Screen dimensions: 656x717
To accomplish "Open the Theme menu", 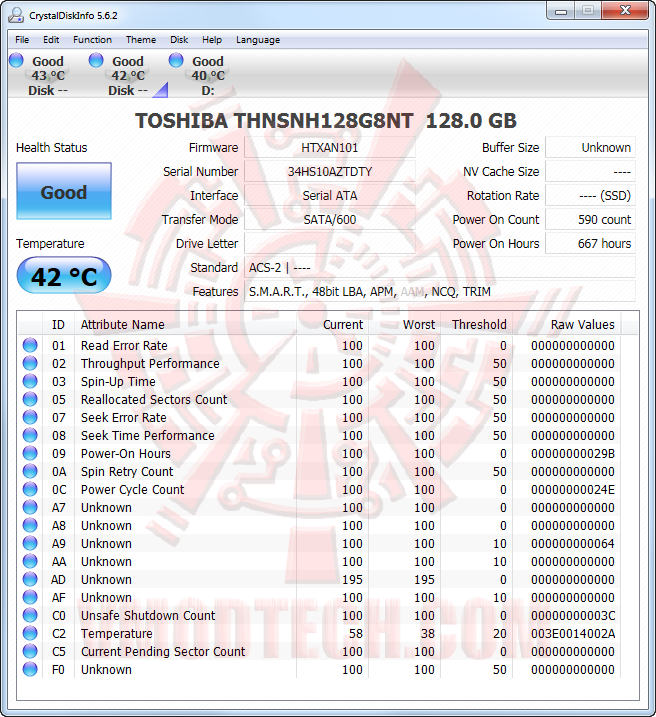I will tap(141, 40).
